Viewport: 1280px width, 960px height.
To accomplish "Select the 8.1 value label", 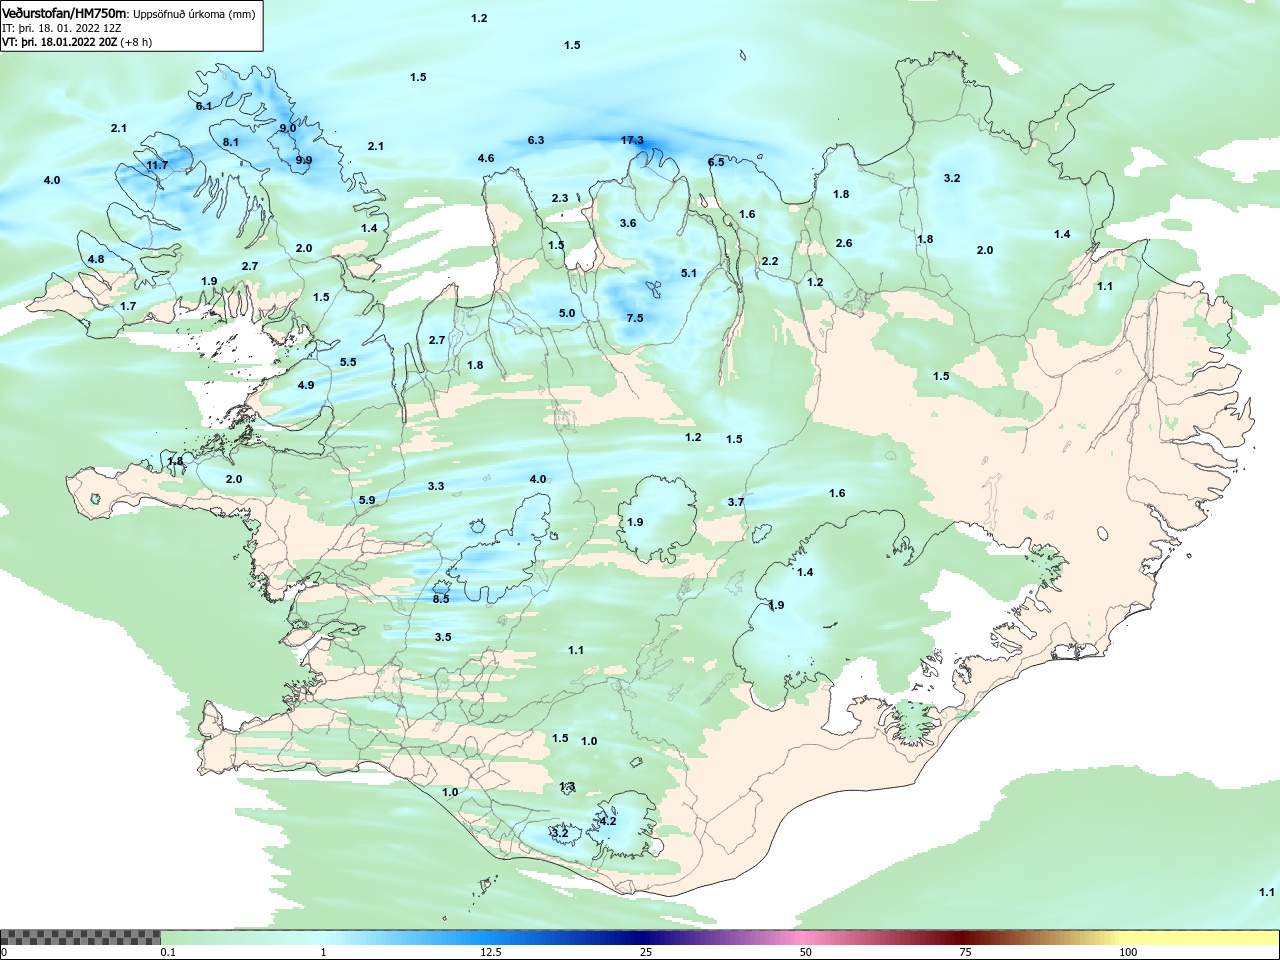I will [231, 142].
